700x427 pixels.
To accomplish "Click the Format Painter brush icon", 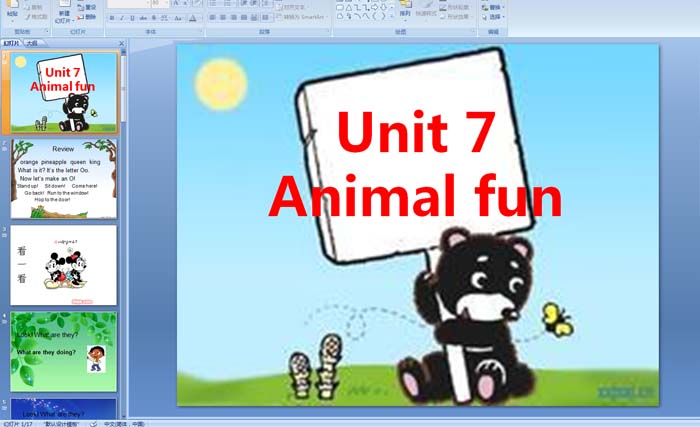I will coord(28,17).
